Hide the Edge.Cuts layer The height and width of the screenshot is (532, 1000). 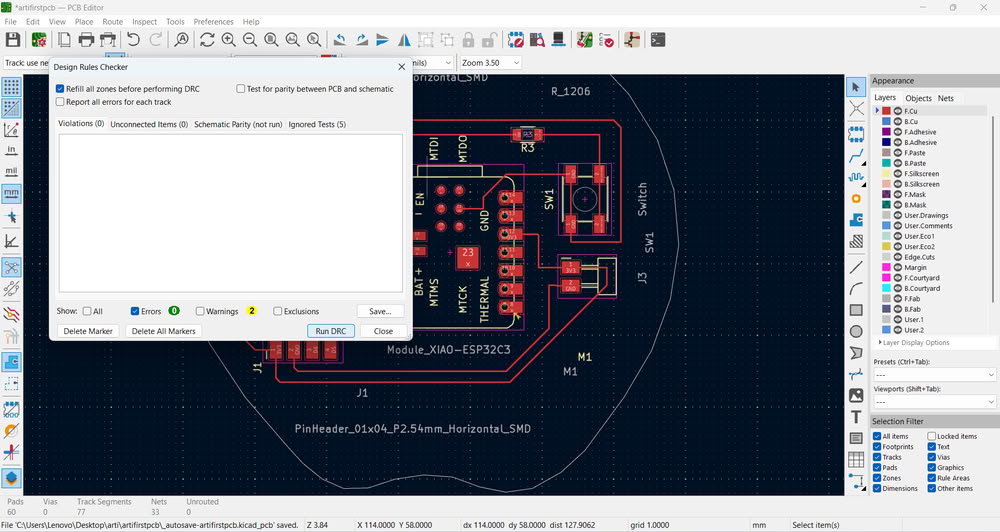[897, 257]
